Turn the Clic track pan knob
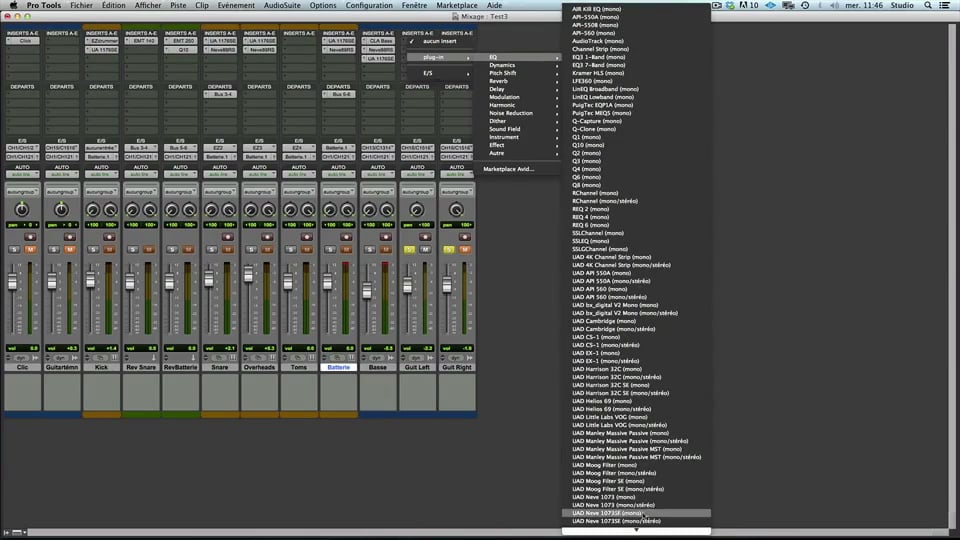 (x=22, y=209)
